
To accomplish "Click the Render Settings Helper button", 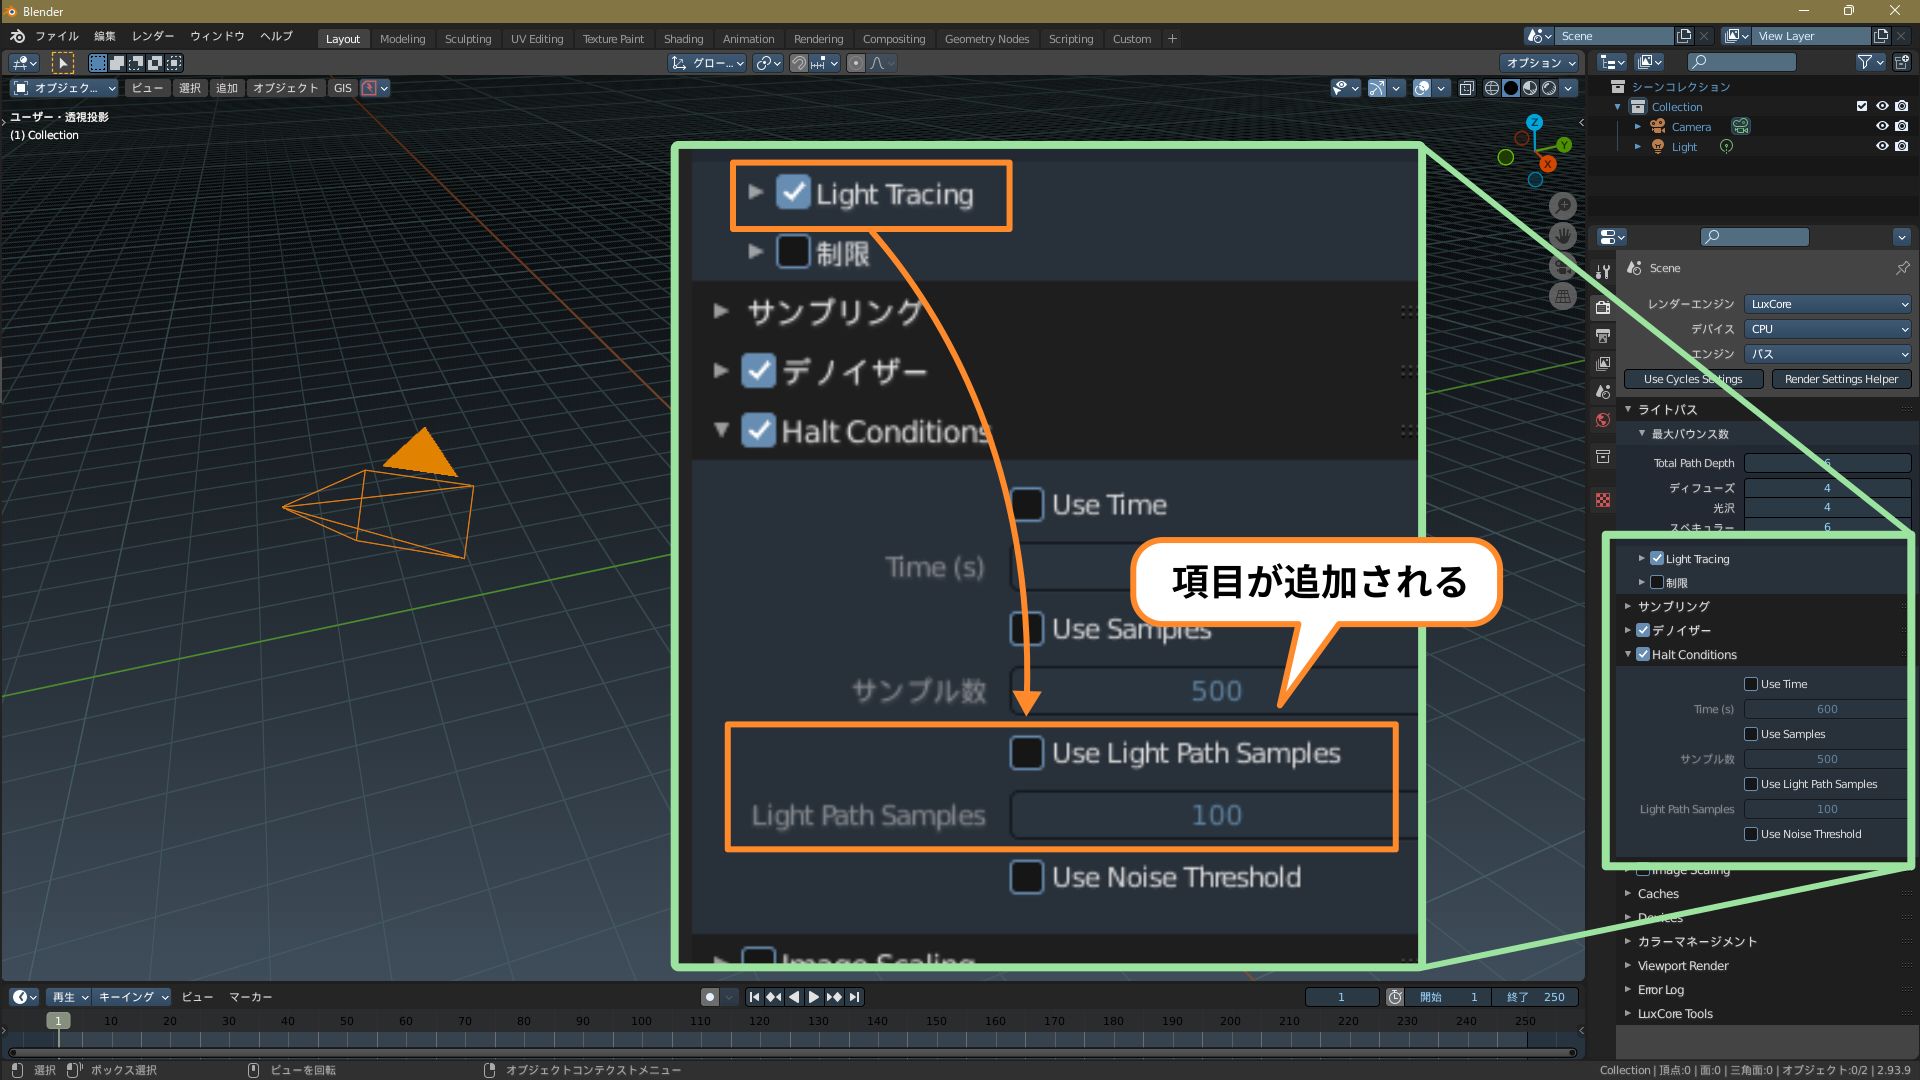I will 1840,379.
